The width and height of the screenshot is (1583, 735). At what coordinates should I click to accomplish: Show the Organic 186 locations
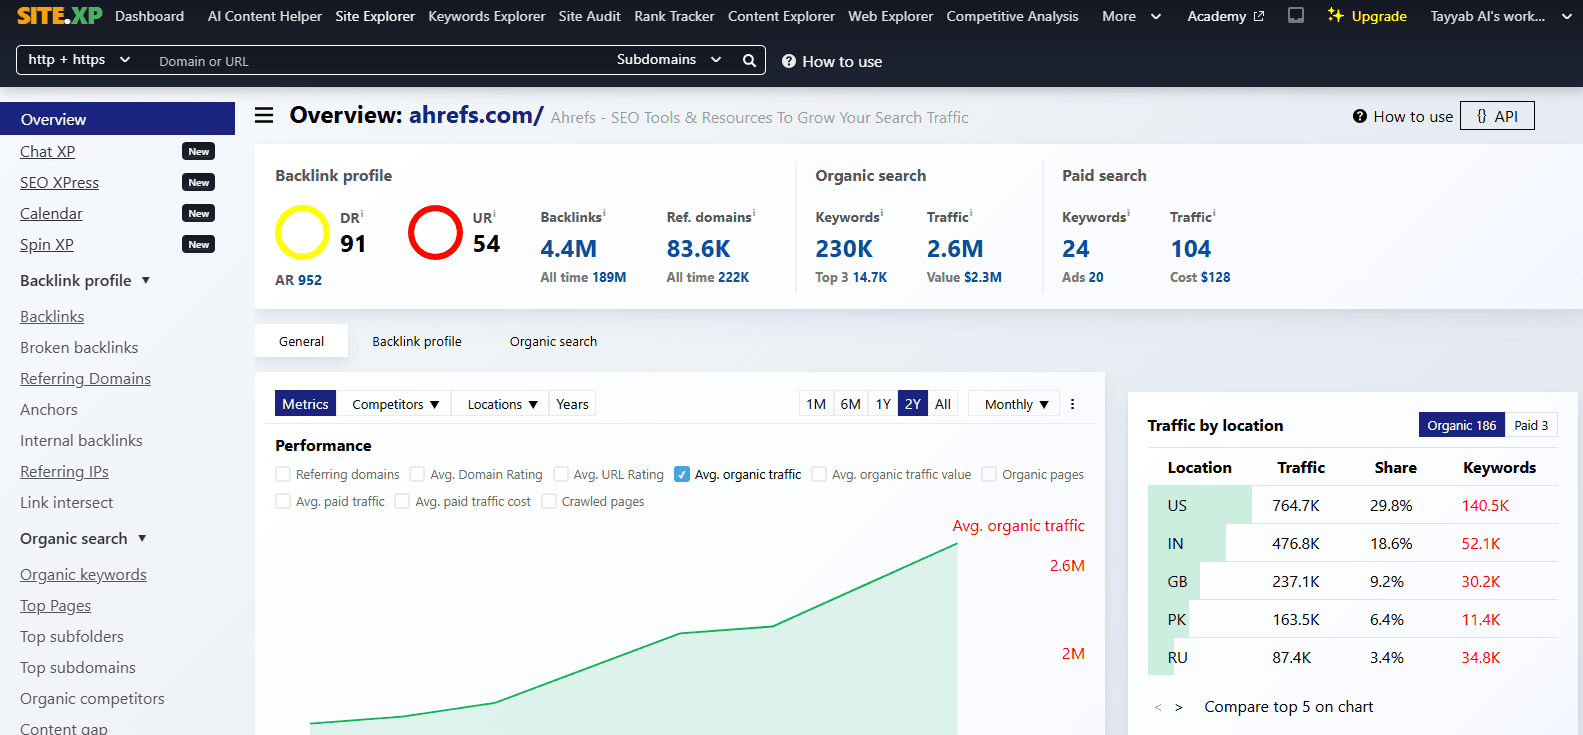1462,425
